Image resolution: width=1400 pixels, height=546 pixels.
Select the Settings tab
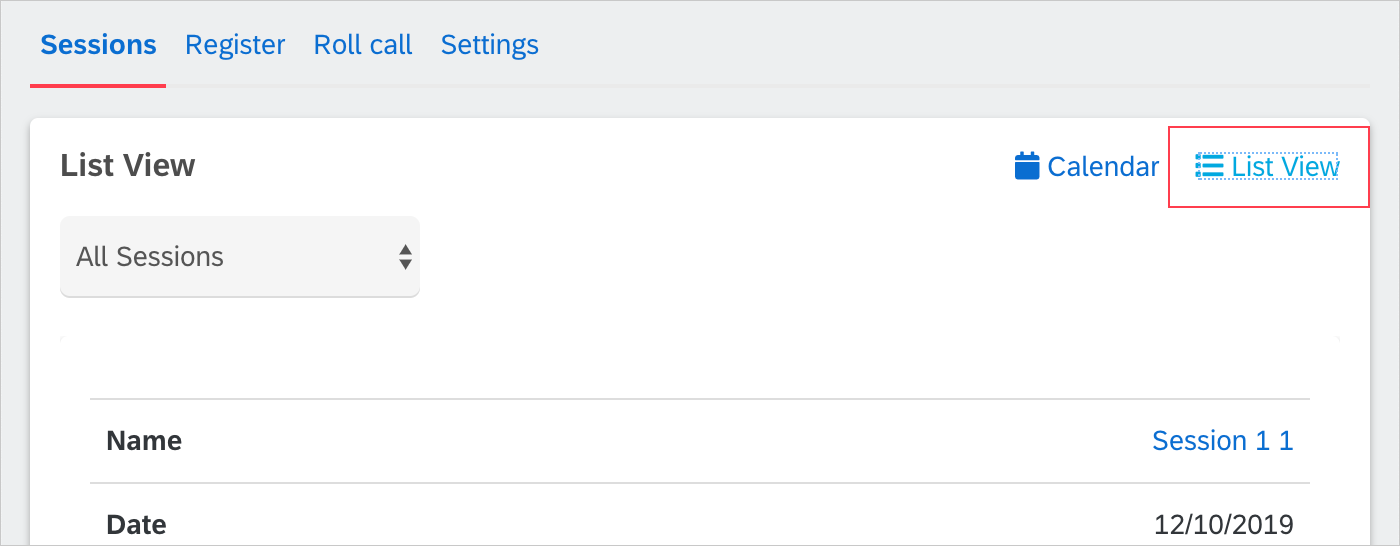490,45
